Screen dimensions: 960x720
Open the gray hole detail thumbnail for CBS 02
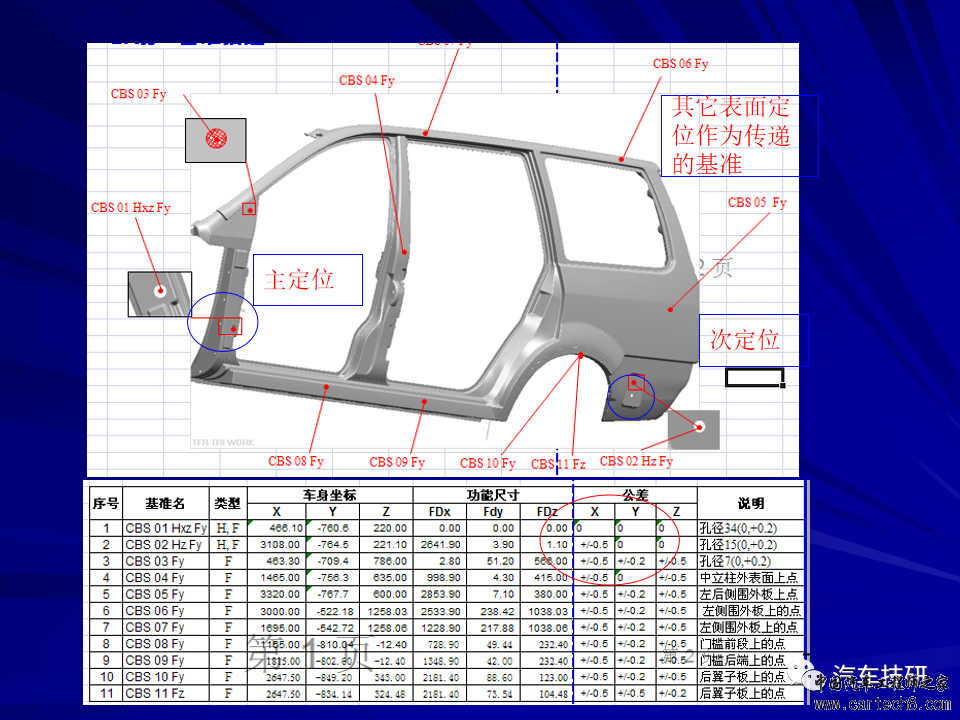tap(694, 430)
